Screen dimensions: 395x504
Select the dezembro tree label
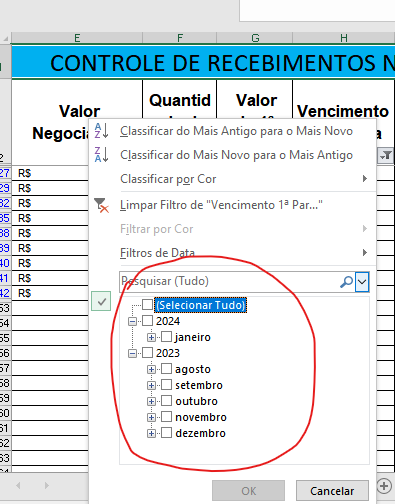pyautogui.click(x=200, y=433)
